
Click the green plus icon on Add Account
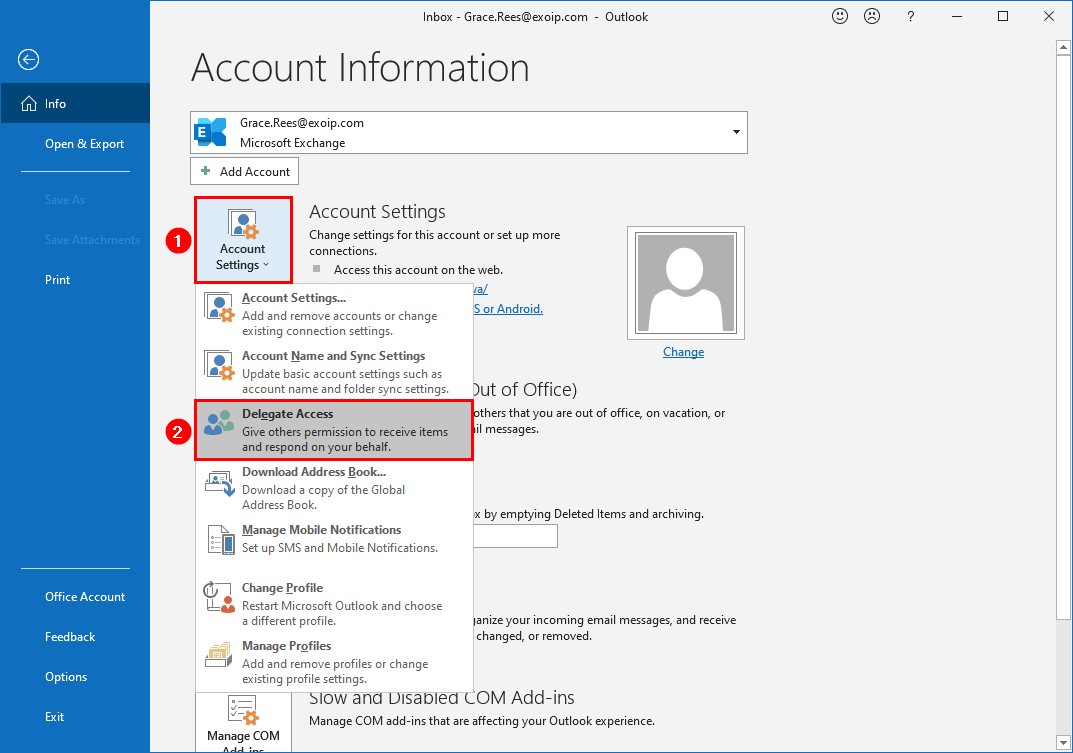pyautogui.click(x=205, y=170)
